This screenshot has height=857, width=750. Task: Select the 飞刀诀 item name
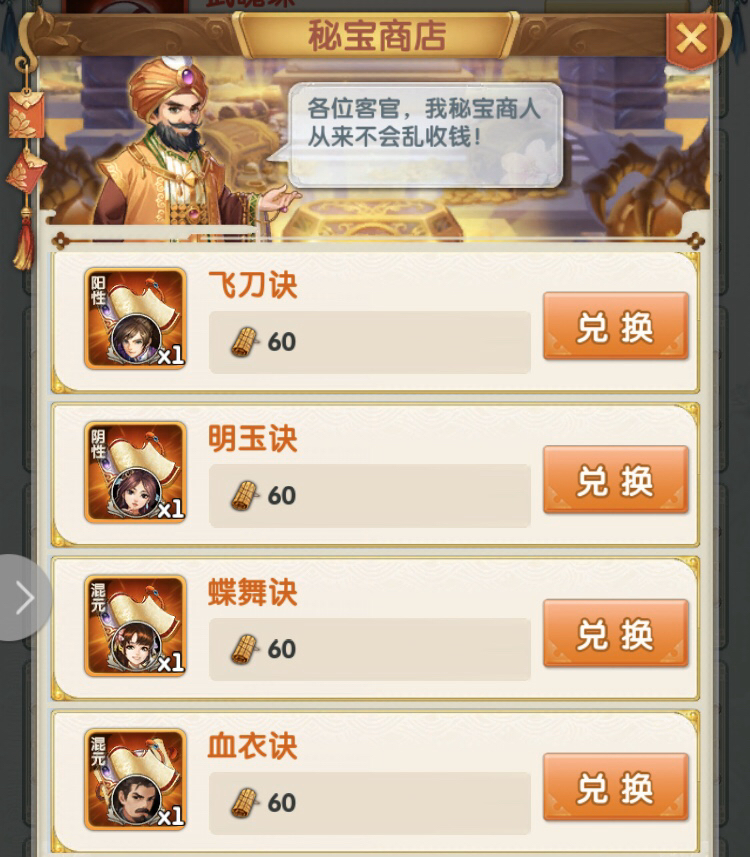pyautogui.click(x=253, y=285)
